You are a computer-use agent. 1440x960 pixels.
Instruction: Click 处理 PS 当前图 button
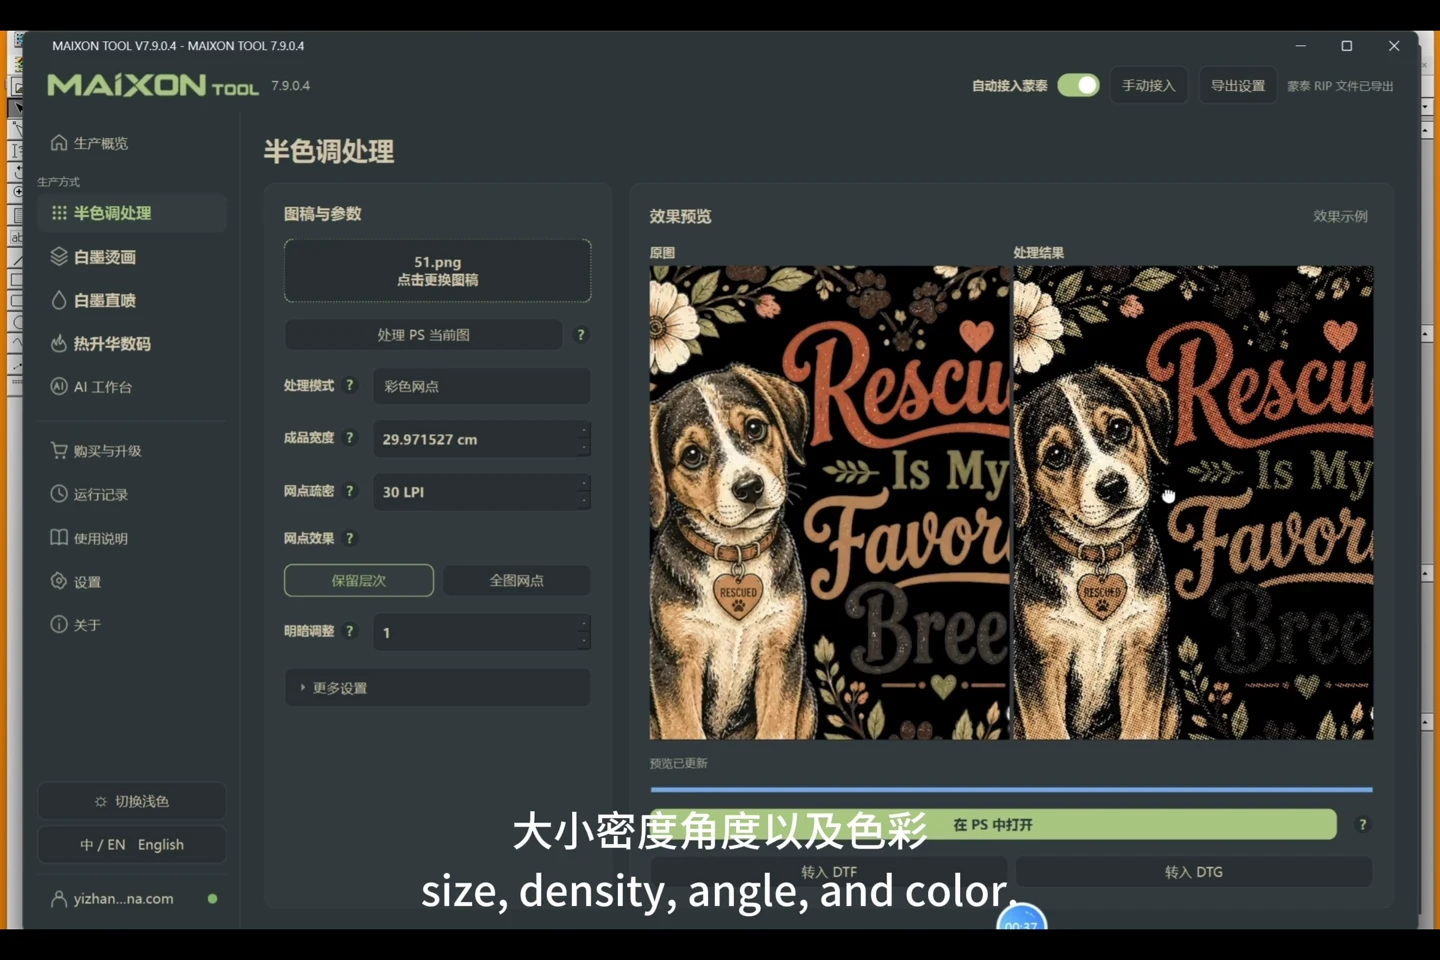coord(423,335)
